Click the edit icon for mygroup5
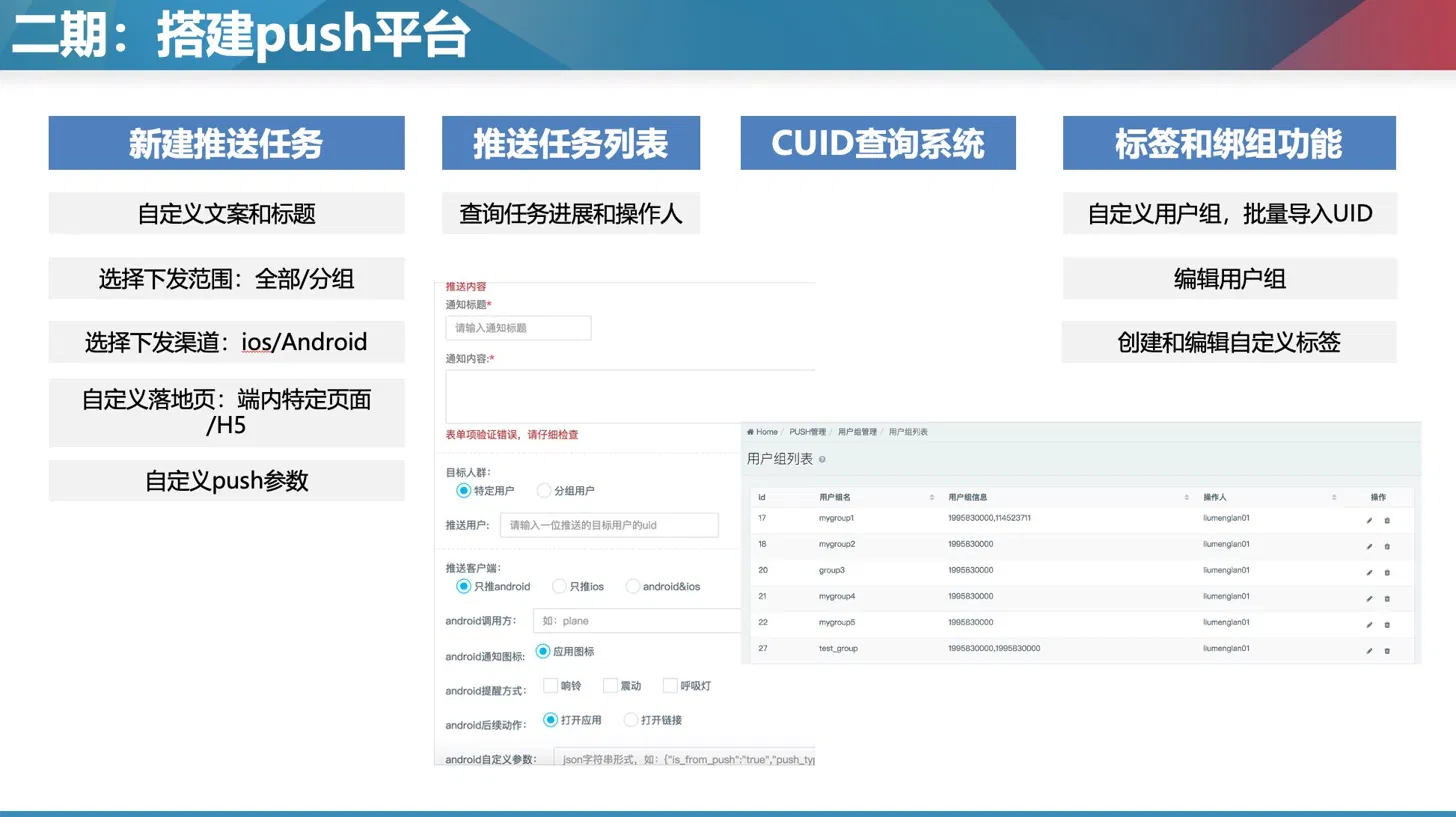Image resolution: width=1456 pixels, height=817 pixels. tap(1369, 624)
